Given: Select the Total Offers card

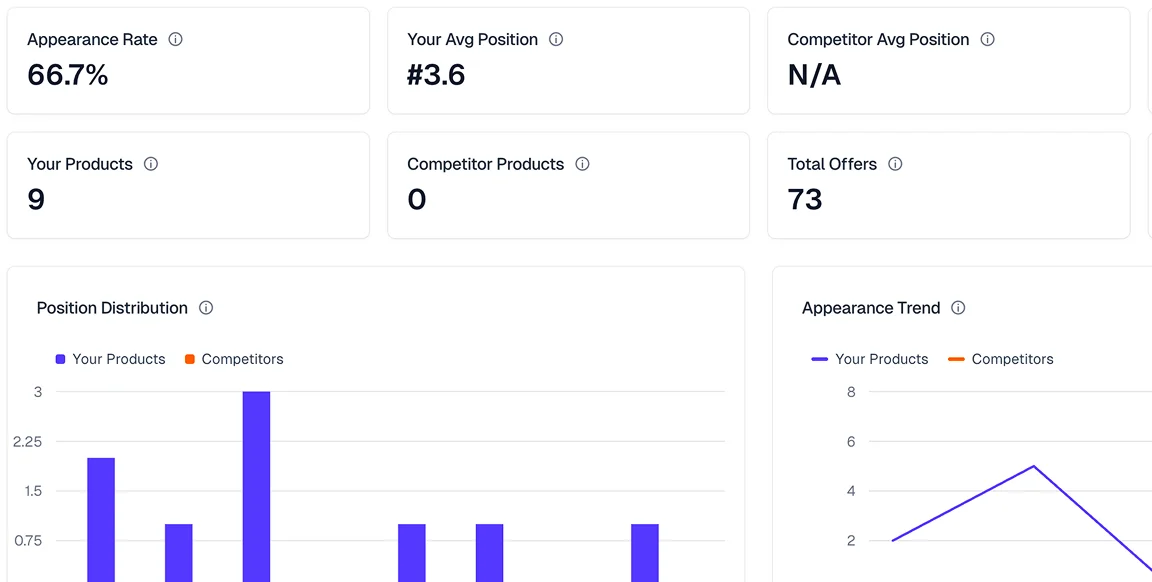Looking at the screenshot, I should tap(948, 185).
